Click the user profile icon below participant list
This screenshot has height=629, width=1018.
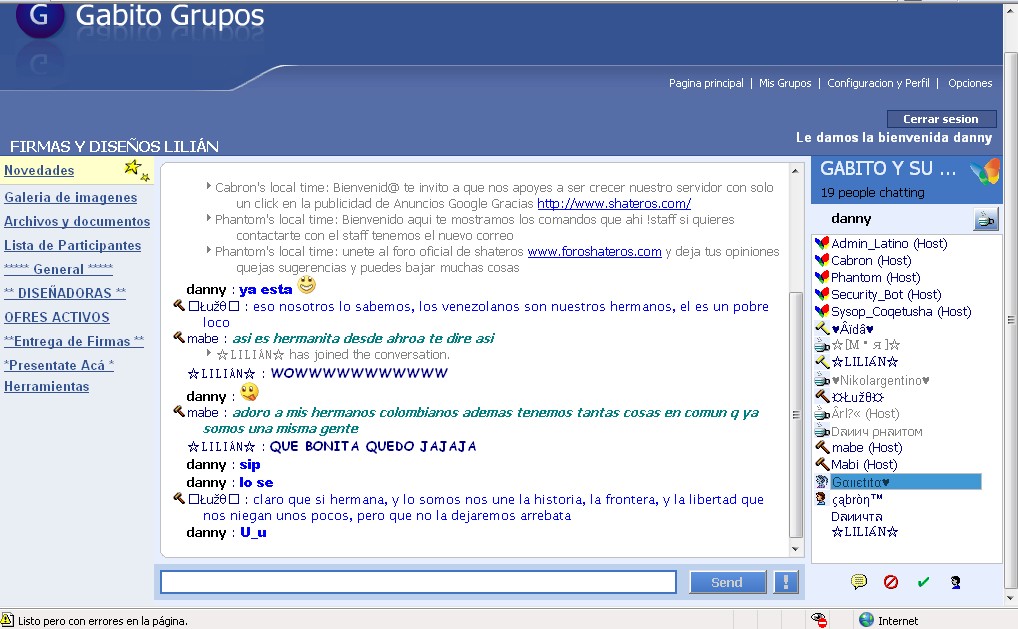(x=955, y=582)
